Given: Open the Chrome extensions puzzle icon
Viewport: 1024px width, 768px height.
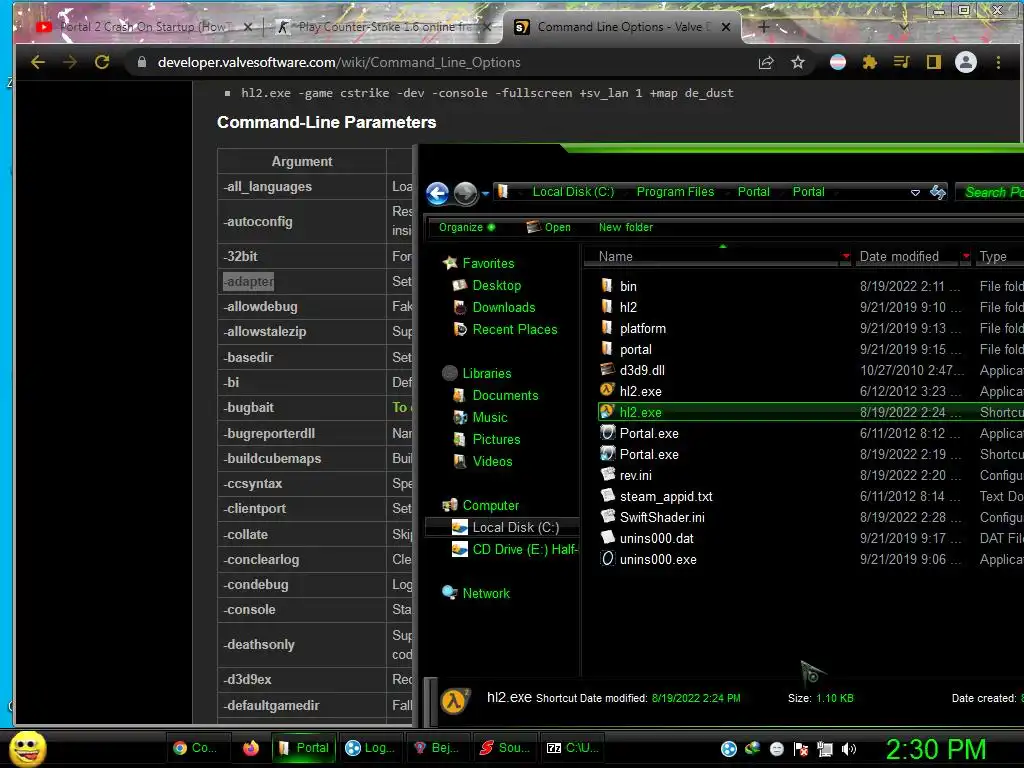Looking at the screenshot, I should 869,62.
